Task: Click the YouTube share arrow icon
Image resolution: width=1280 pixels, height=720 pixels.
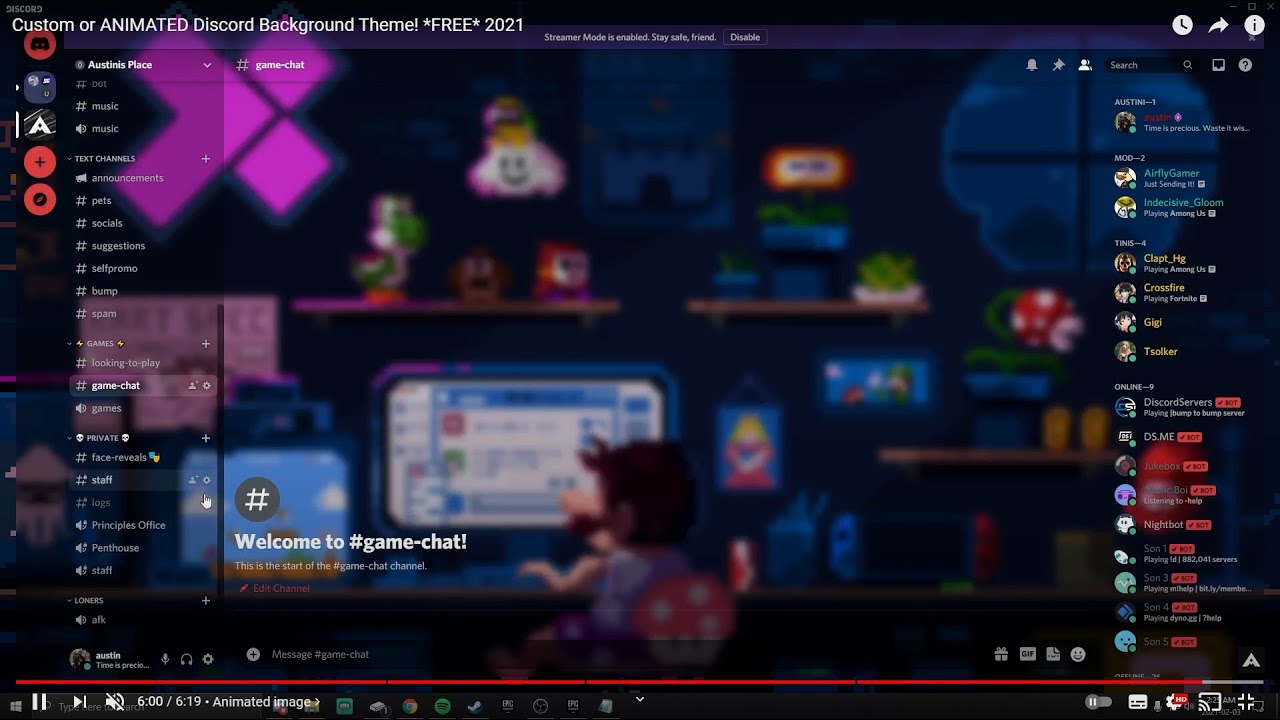Action: click(1218, 26)
